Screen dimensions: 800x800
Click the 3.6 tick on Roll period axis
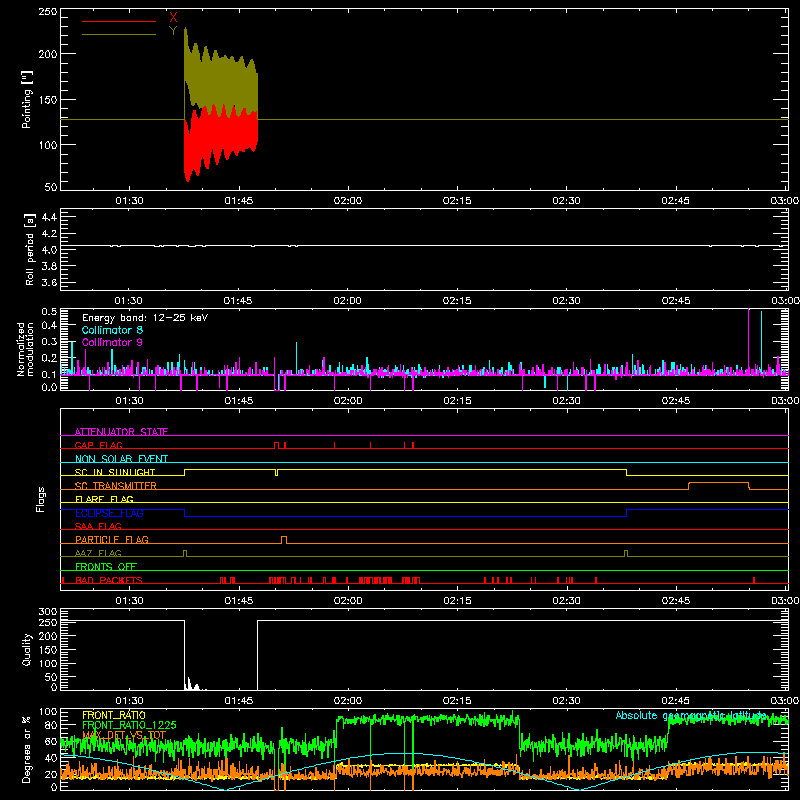pyautogui.click(x=49, y=283)
